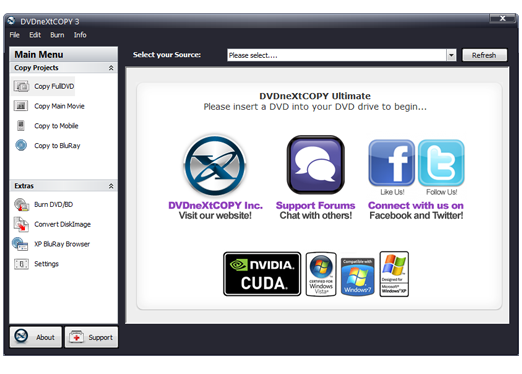This screenshot has height=374, width=522.
Task: Open the DVDneXtCOPY Inc. website link
Action: pyautogui.click(x=215, y=205)
